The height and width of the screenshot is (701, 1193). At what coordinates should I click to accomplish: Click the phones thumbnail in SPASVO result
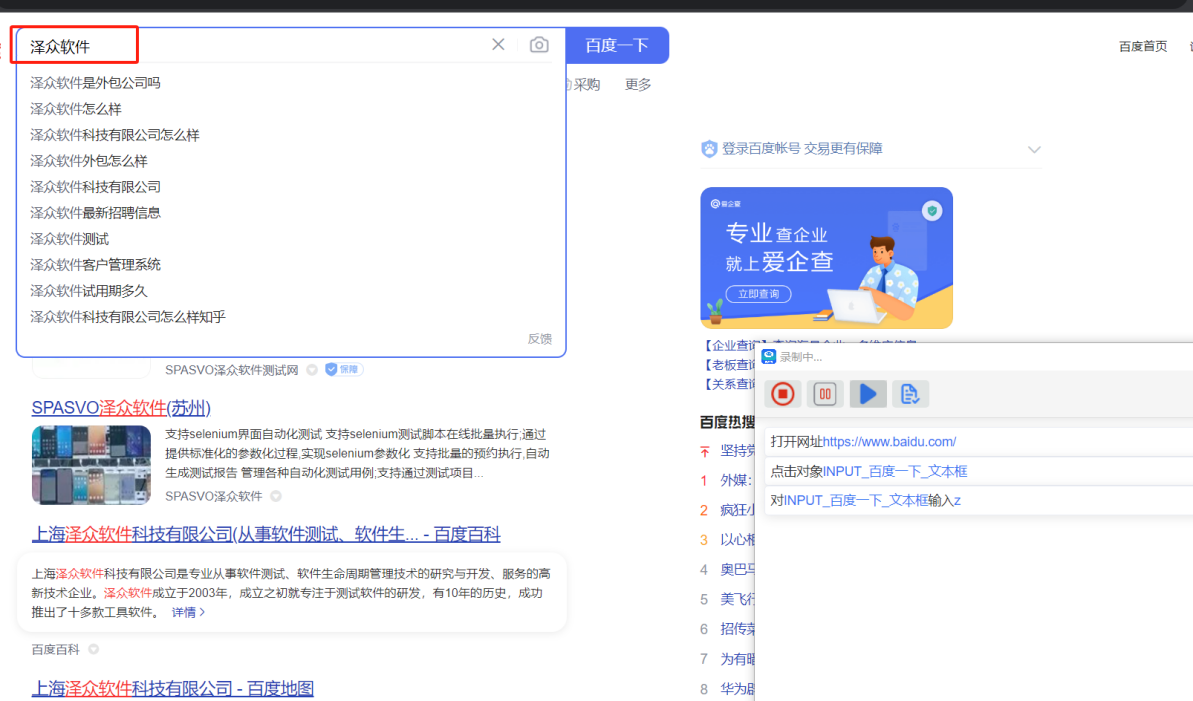pyautogui.click(x=91, y=465)
